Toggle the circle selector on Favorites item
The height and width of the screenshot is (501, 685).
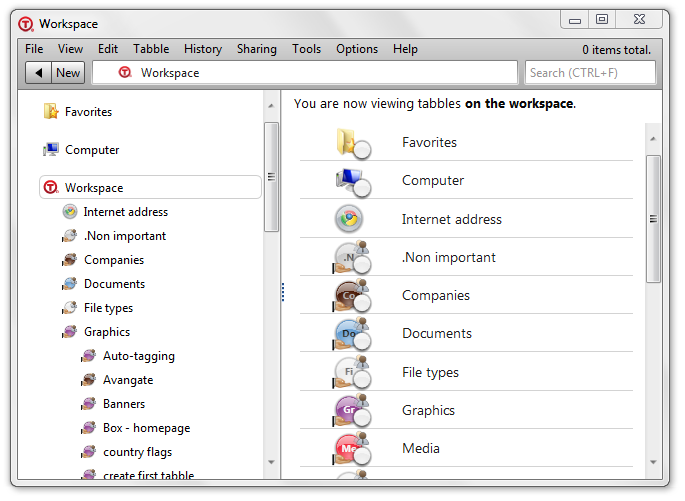tap(362, 150)
